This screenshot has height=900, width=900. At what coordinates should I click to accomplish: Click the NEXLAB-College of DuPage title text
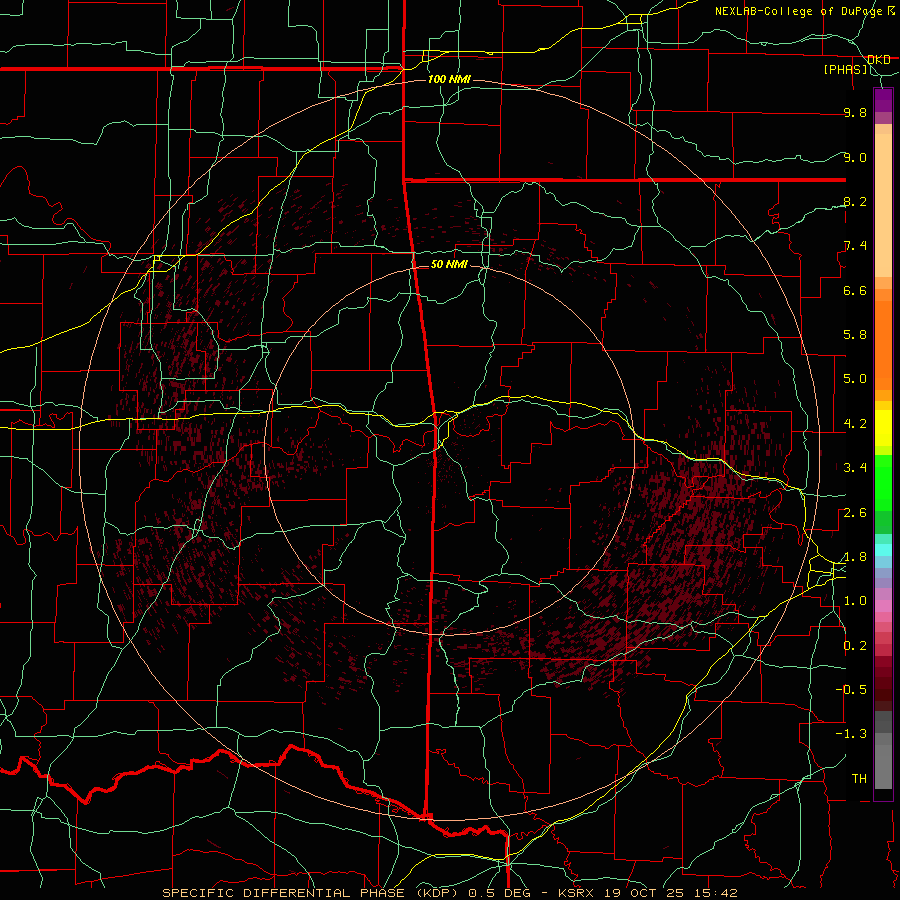(798, 11)
